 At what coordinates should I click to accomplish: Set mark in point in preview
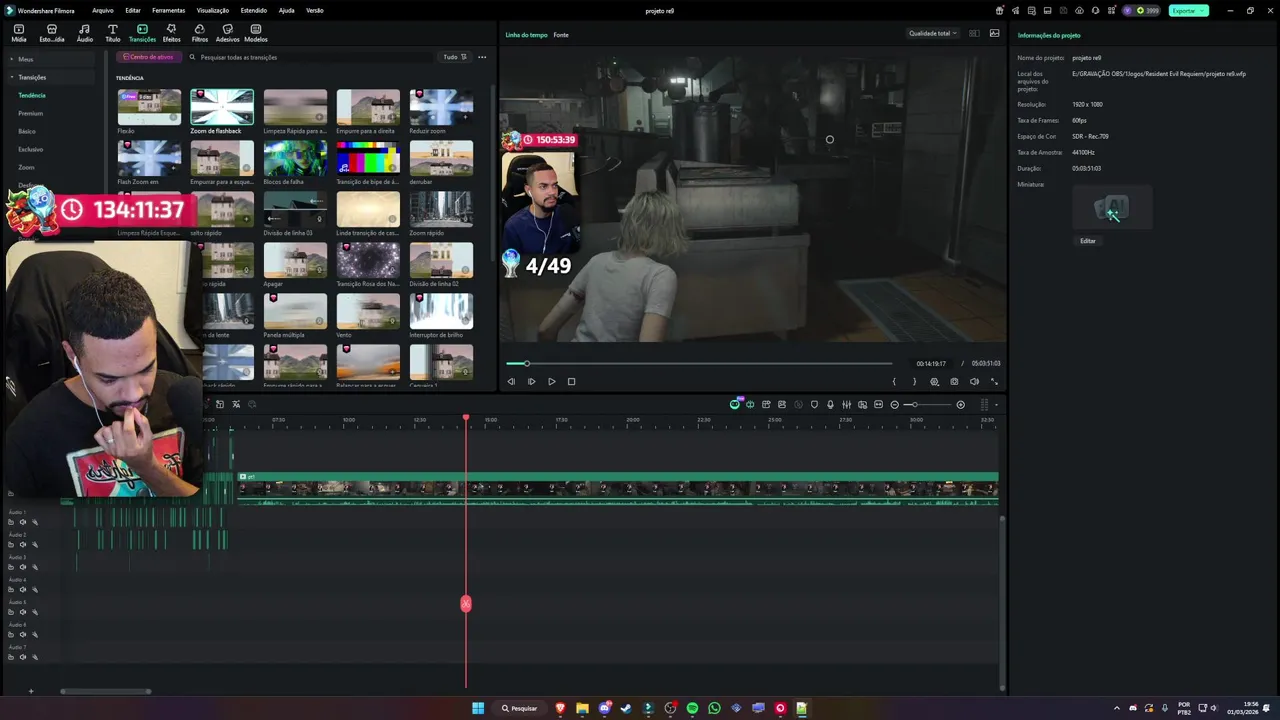click(894, 381)
